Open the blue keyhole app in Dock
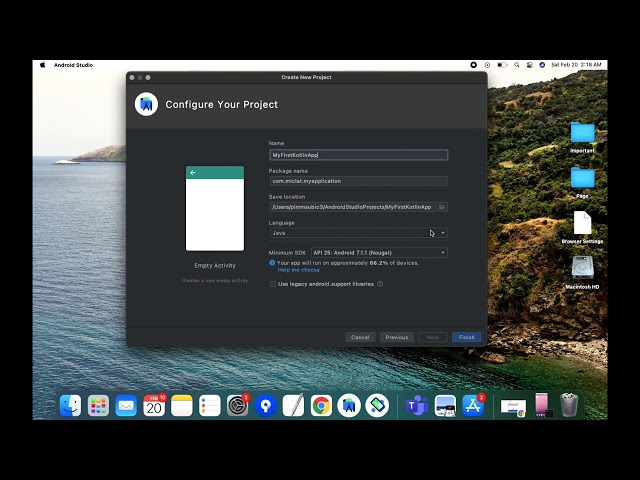 click(265, 405)
